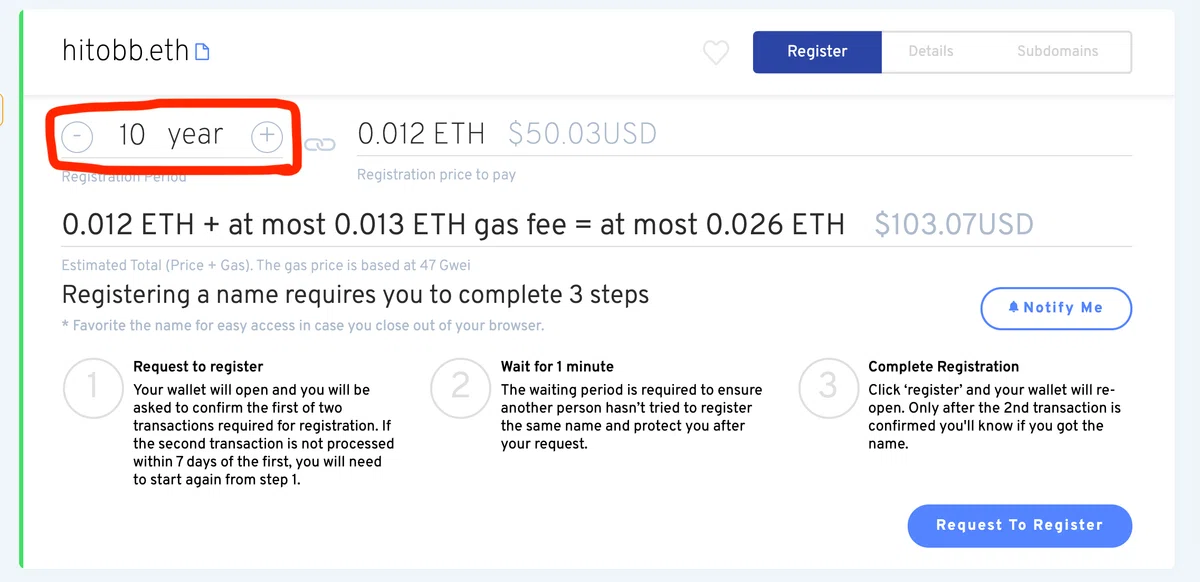Screen dimensions: 1200x582
Task: Favorite the name with the heart icon
Action: pos(716,52)
